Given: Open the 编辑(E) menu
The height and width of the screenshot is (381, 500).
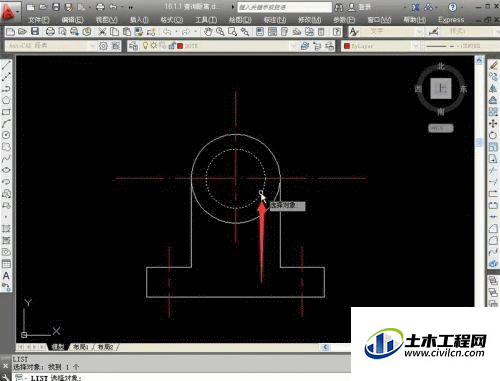Looking at the screenshot, I should point(72,20).
